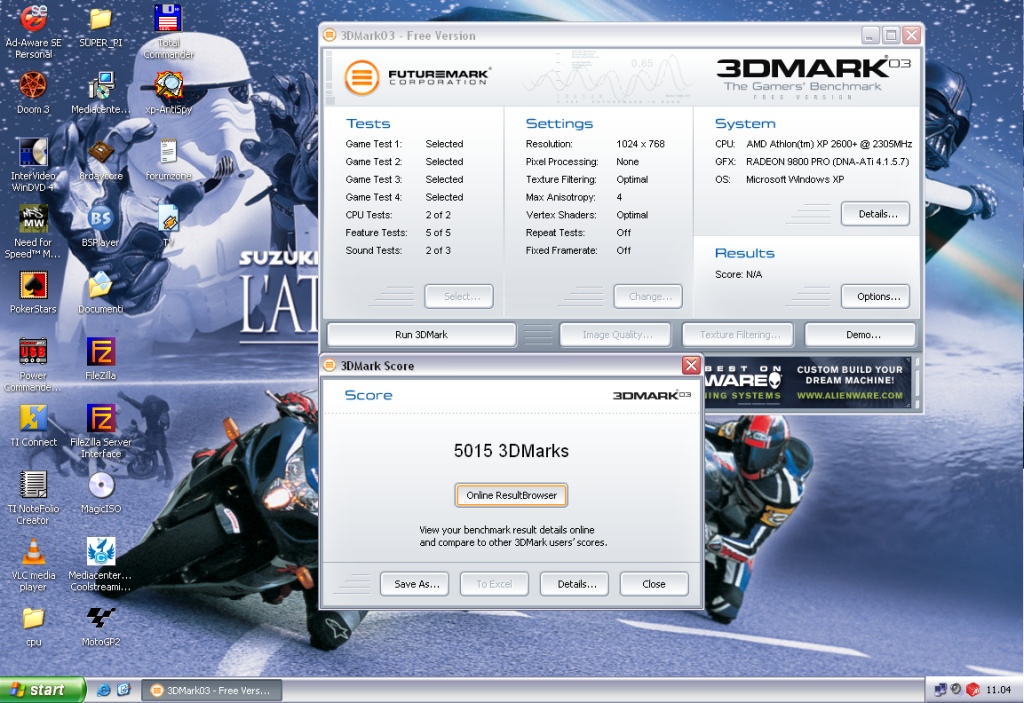1024x703 pixels.
Task: Launch Total Commander desktop icon
Action: point(168,20)
